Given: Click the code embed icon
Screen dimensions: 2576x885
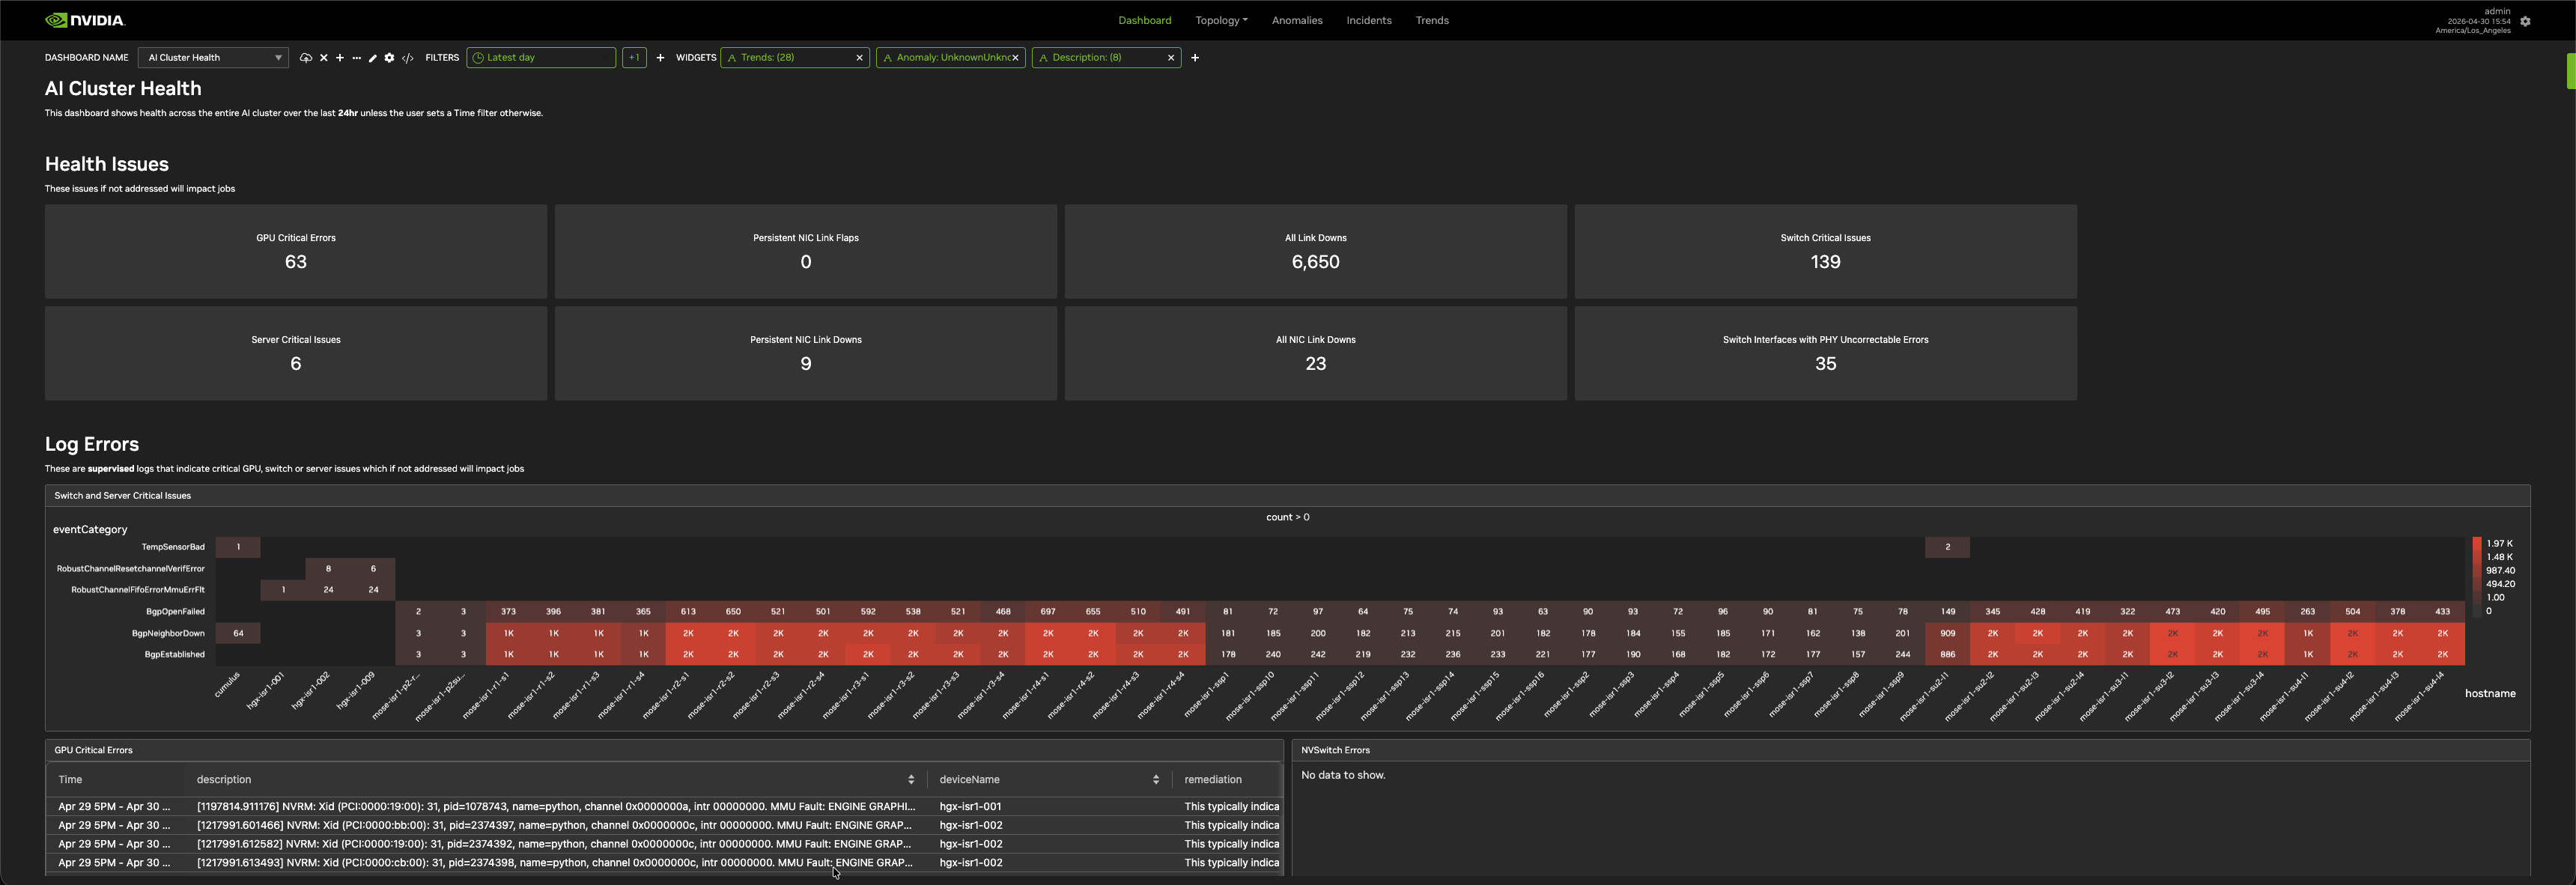Looking at the screenshot, I should point(407,58).
